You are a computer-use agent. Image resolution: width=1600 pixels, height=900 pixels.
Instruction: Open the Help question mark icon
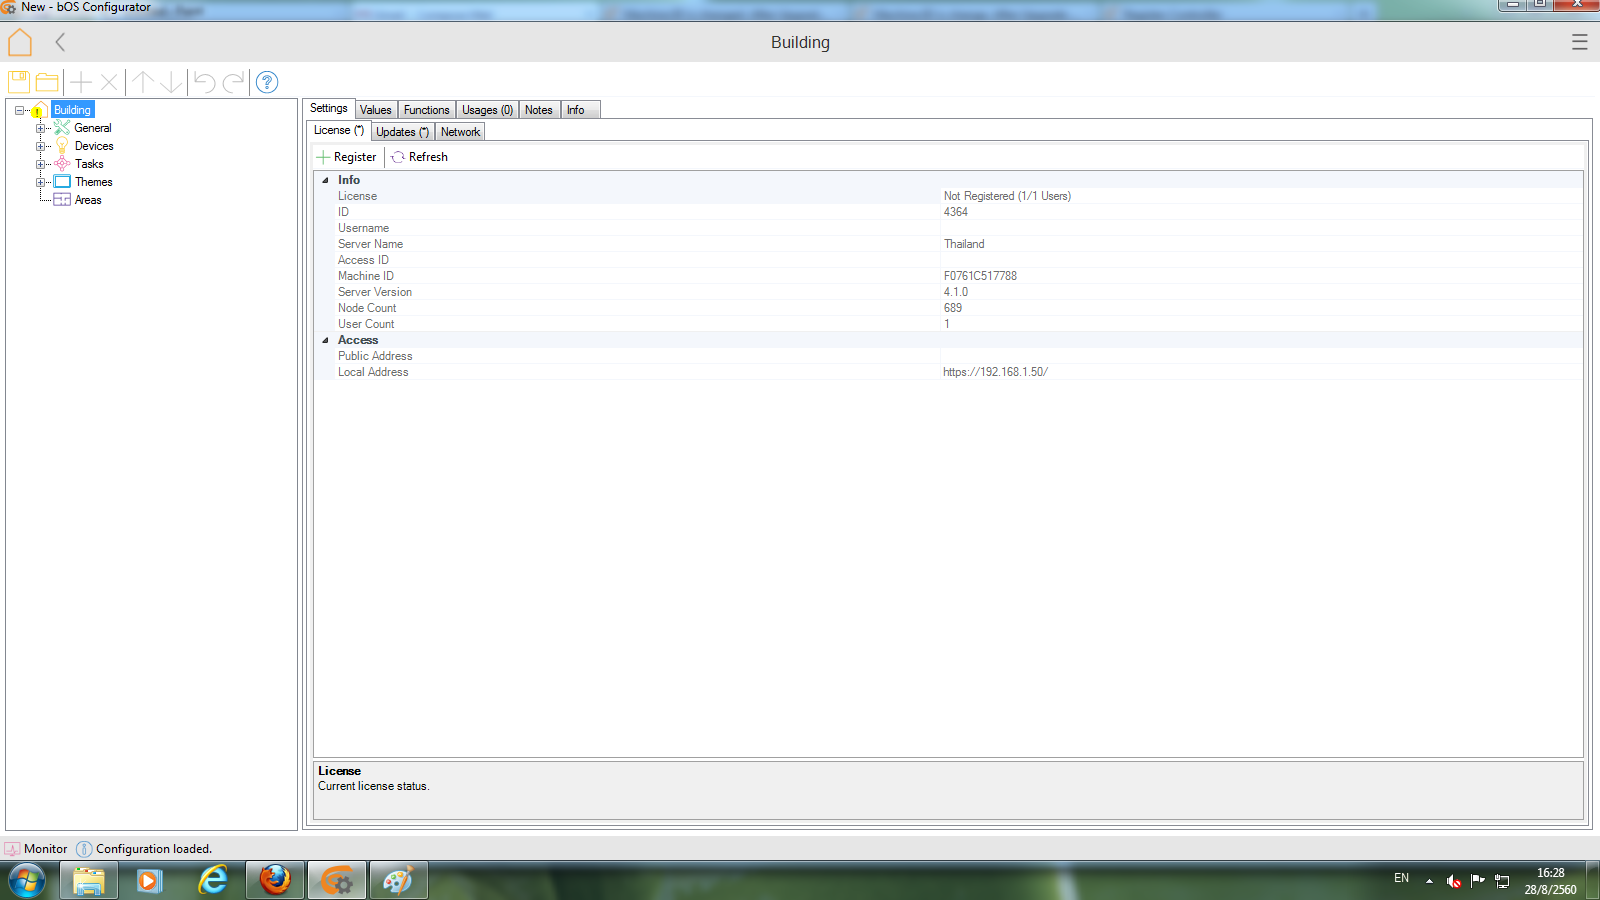(267, 82)
